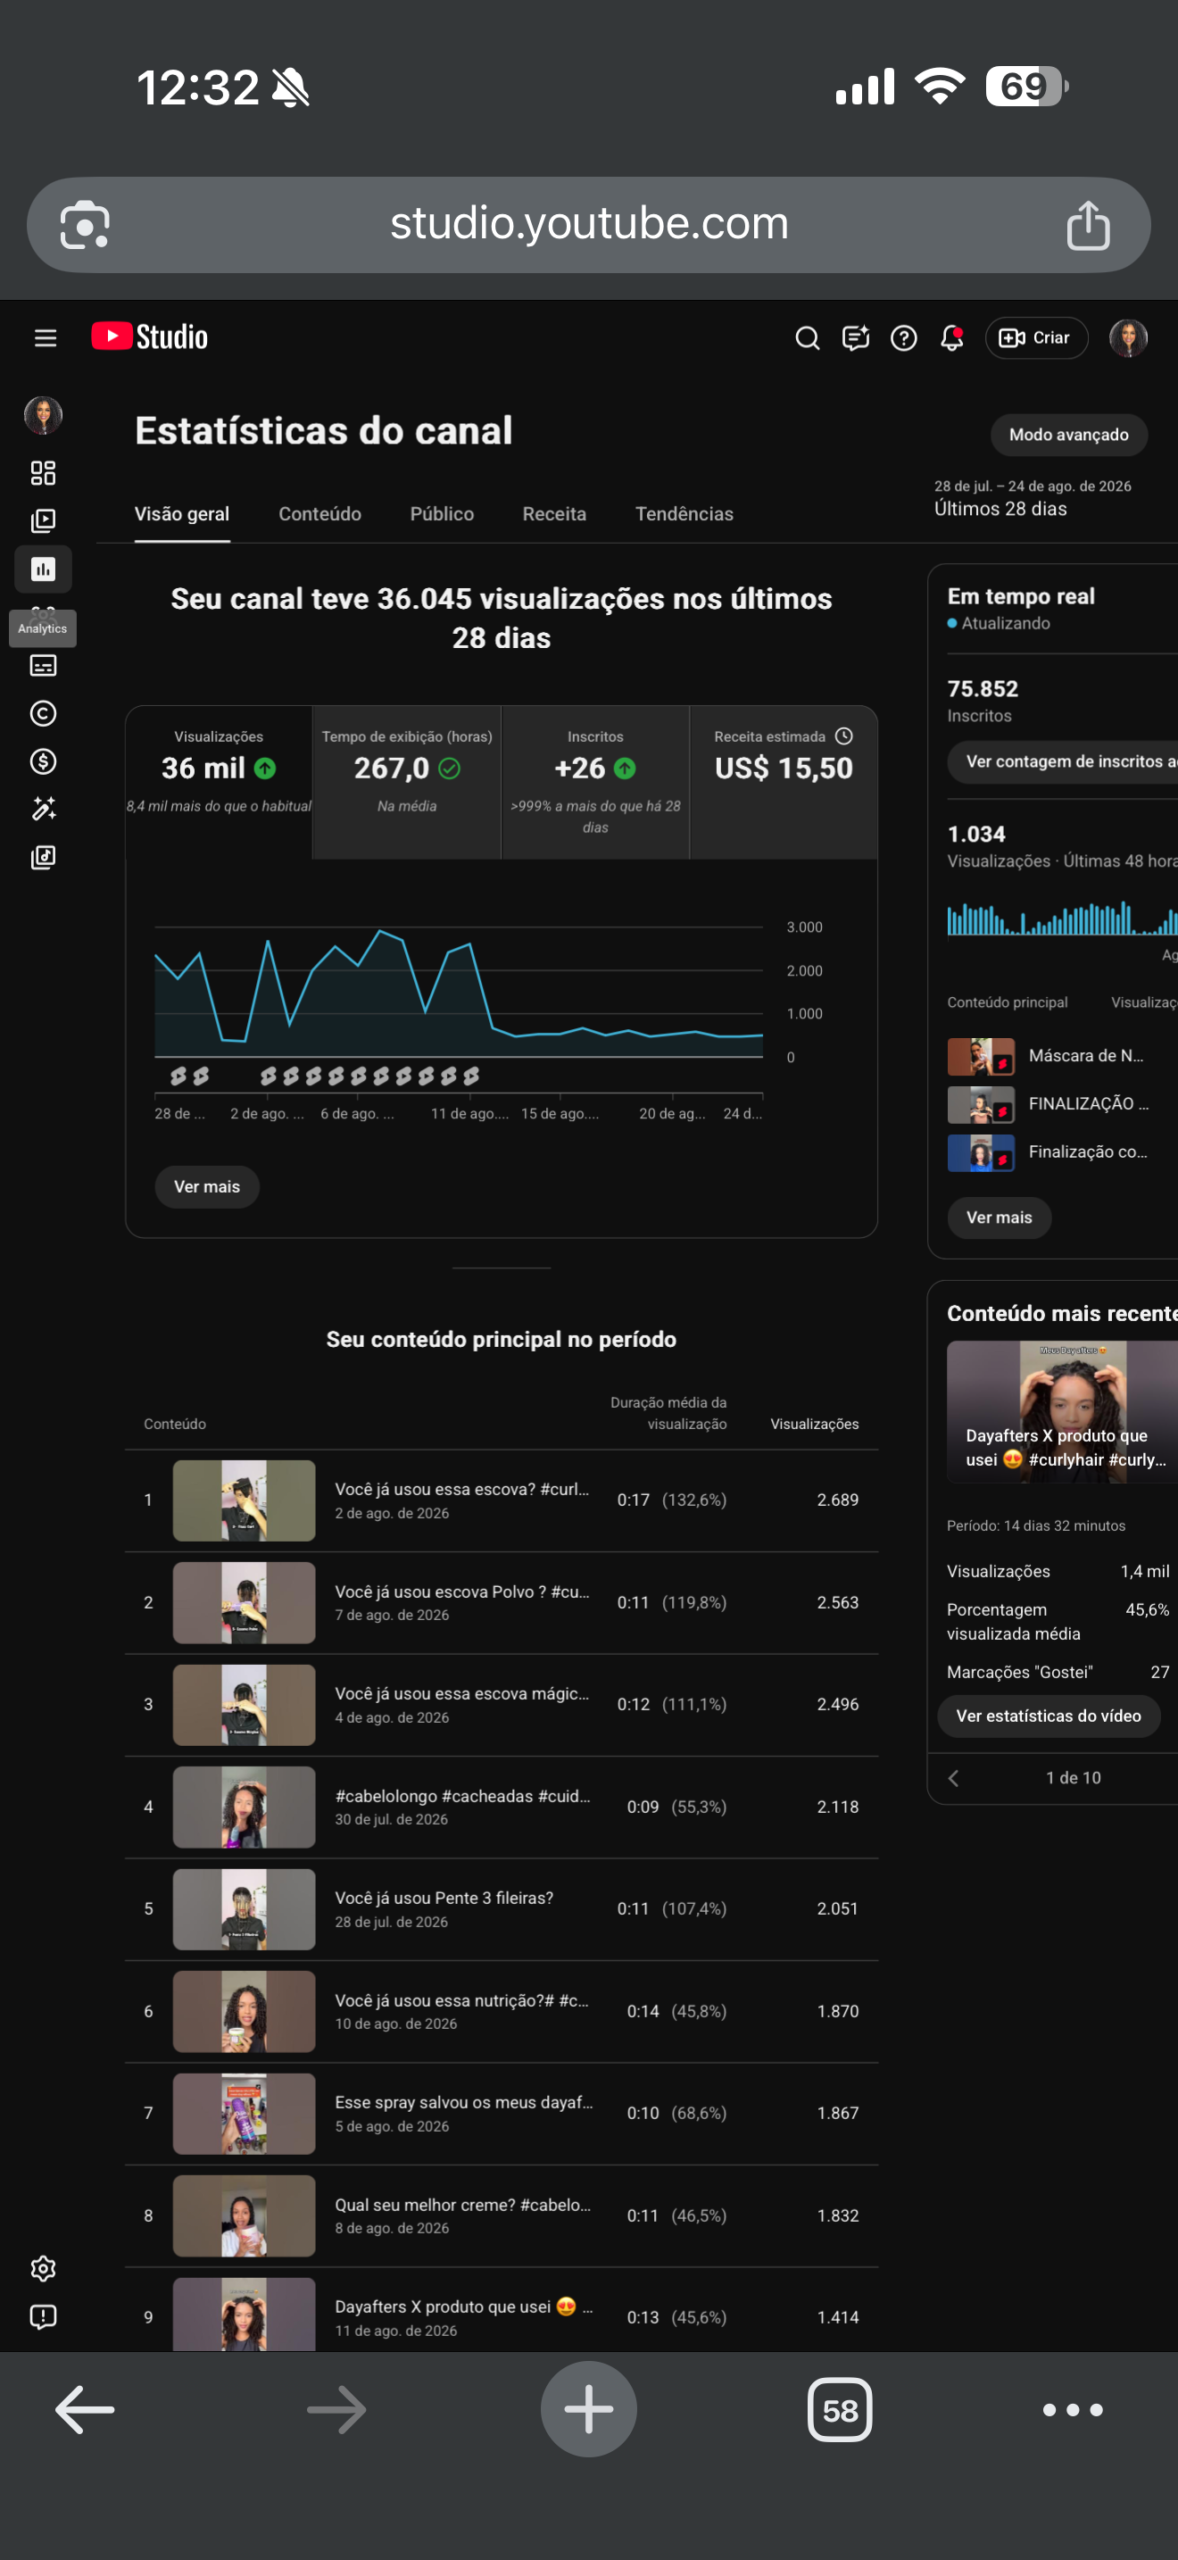
Task: Open the Dashboard icon in sidebar
Action: (x=43, y=473)
